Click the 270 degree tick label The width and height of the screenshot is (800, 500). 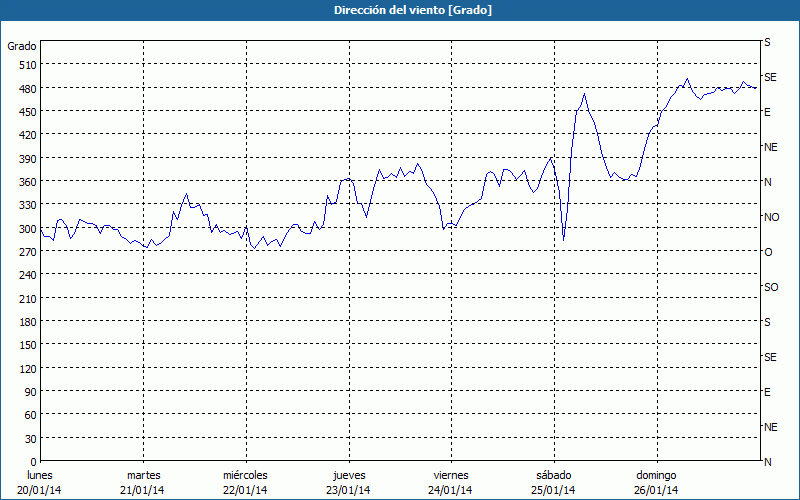(26, 251)
